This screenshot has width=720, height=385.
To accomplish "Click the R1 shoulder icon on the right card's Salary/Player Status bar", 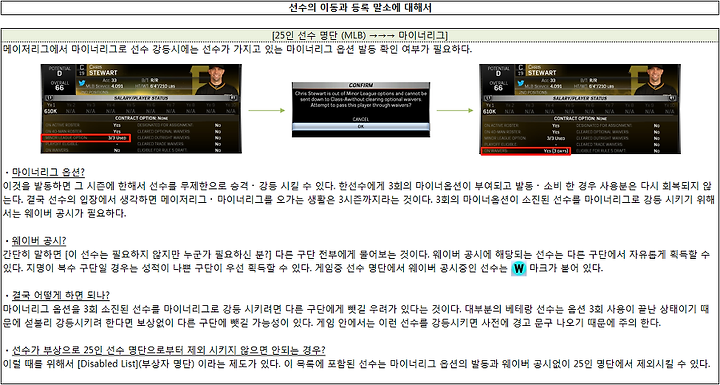I will pyautogui.click(x=672, y=98).
